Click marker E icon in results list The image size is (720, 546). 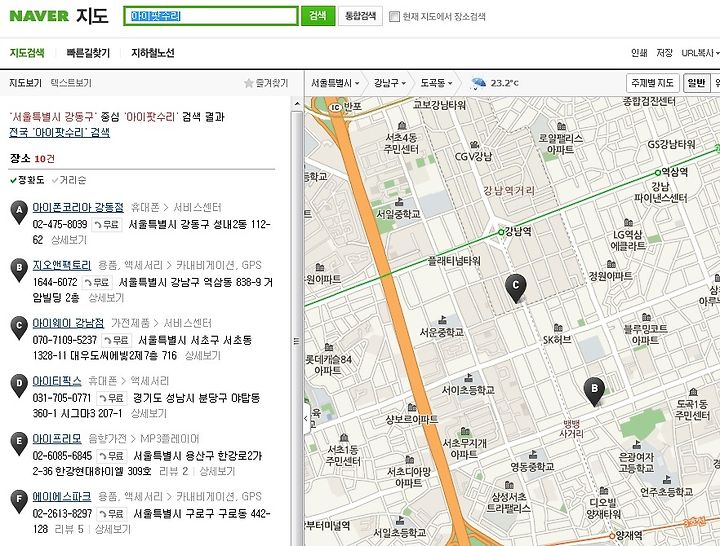pos(19,444)
